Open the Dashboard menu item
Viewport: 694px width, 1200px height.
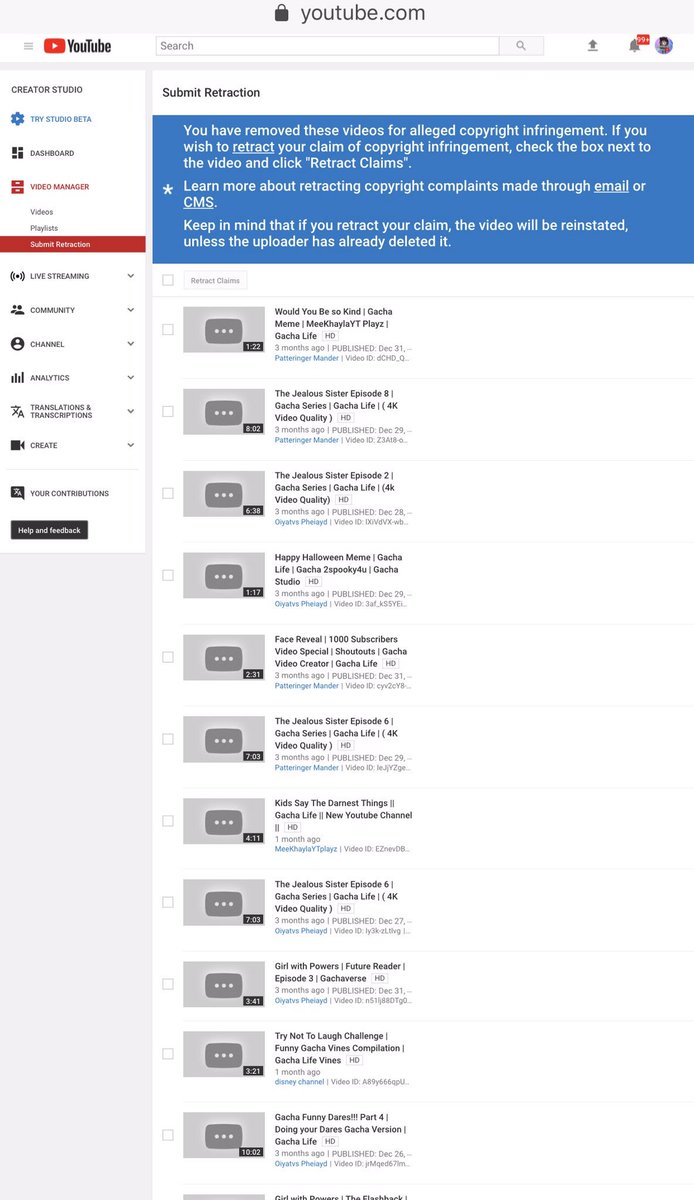[52, 153]
